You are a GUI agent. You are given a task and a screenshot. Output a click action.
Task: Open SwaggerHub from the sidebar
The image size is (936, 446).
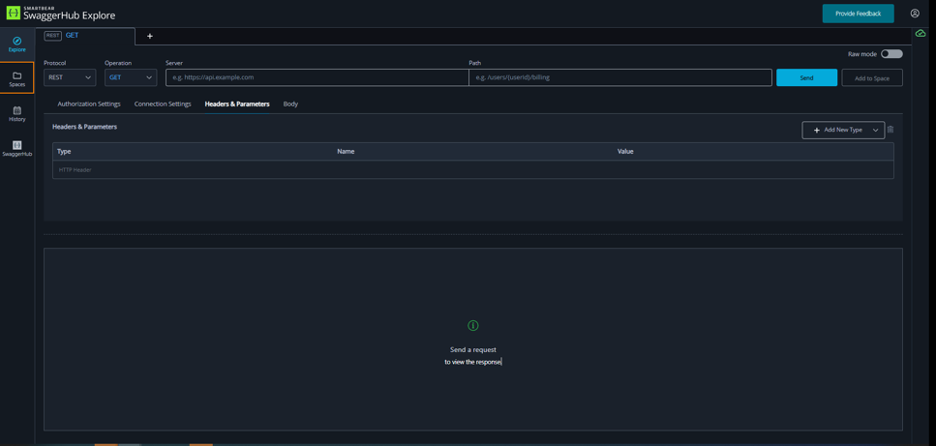(x=17, y=148)
